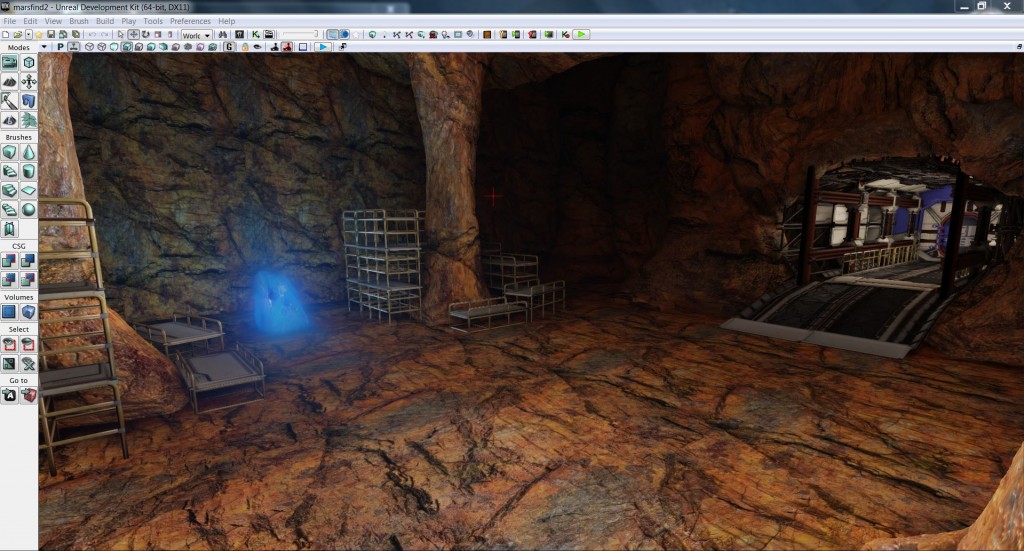Expand the viewport options arrow beside Modes
The image size is (1024, 551).
click(44, 47)
